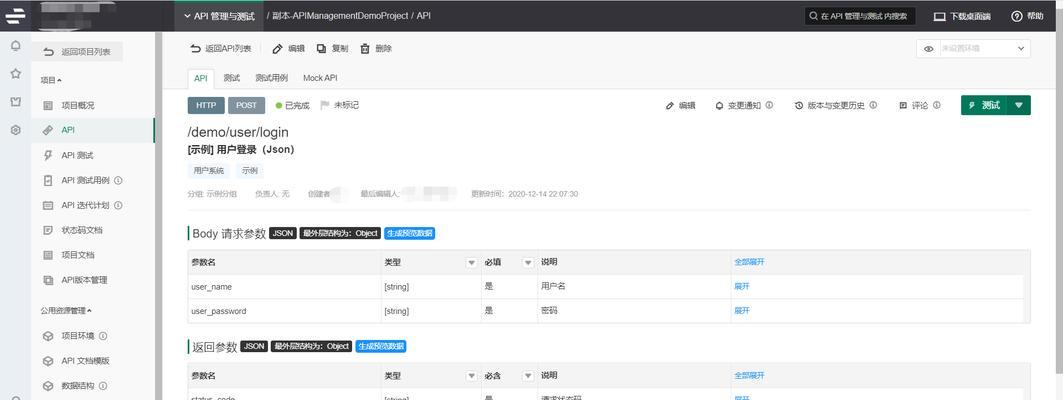The image size is (1063, 400).
Task: Click the app logo icon
Action: tap(15, 15)
